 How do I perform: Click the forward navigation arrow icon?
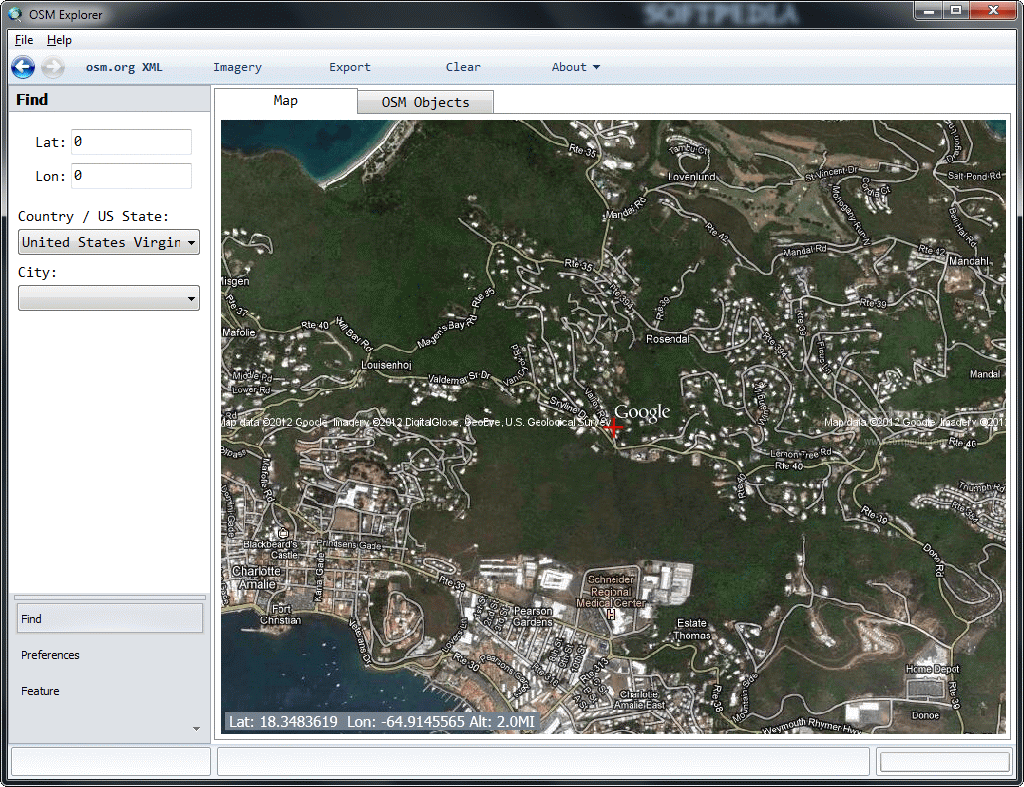(x=52, y=67)
